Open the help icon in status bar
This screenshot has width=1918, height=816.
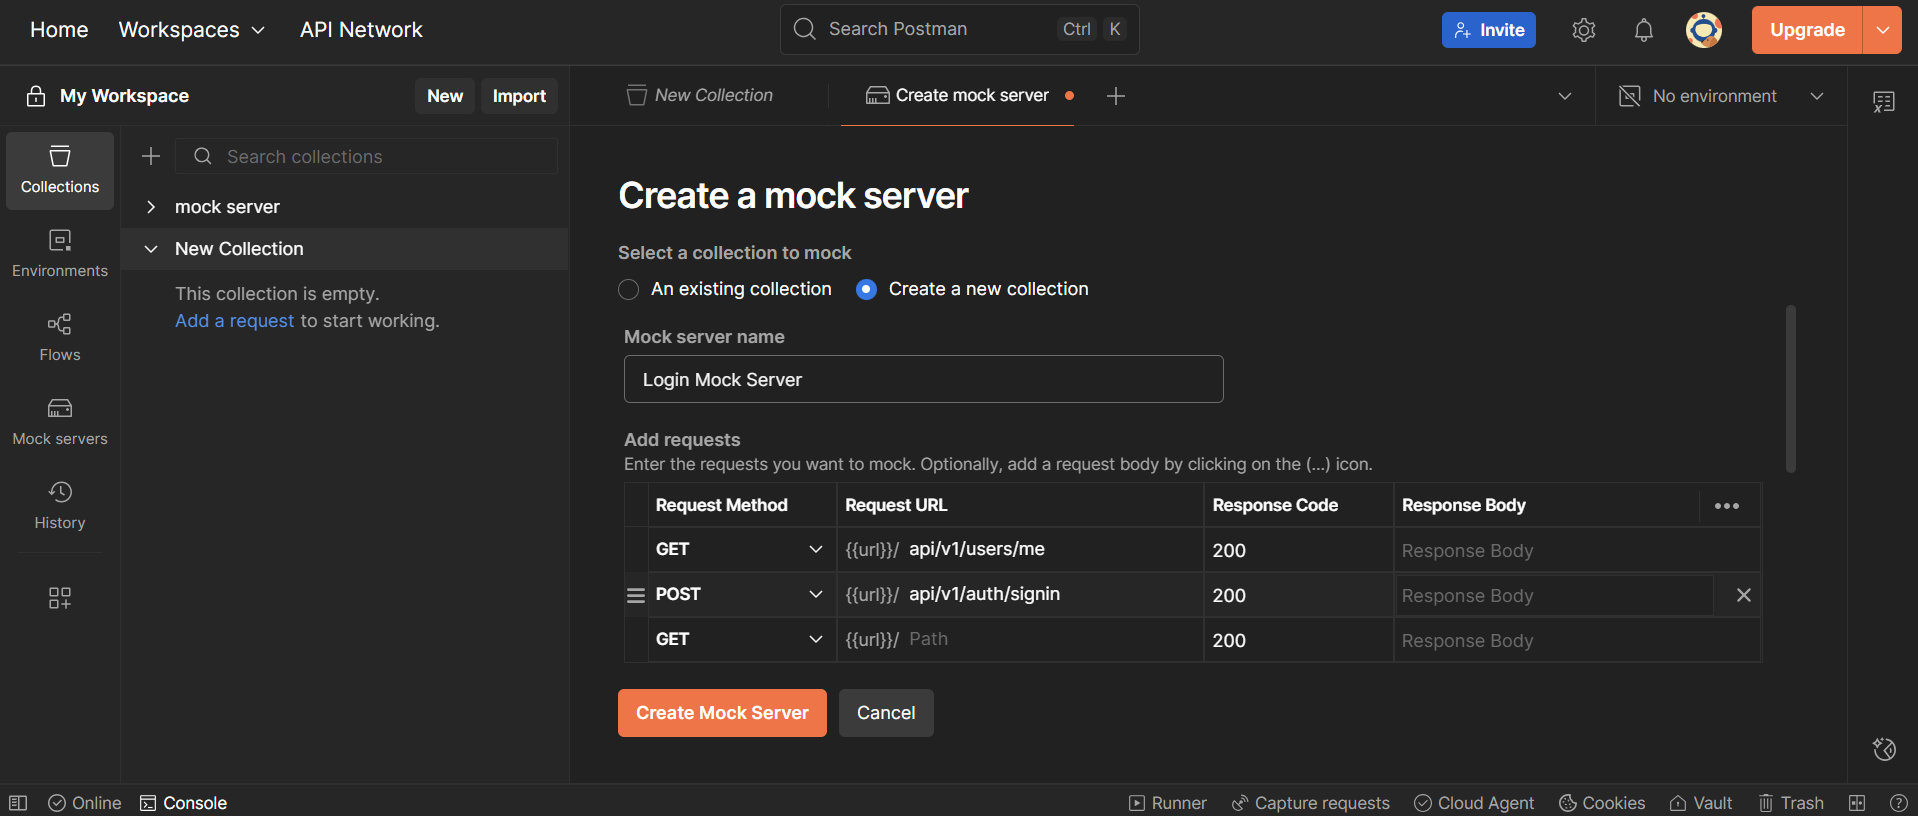pos(1899,803)
